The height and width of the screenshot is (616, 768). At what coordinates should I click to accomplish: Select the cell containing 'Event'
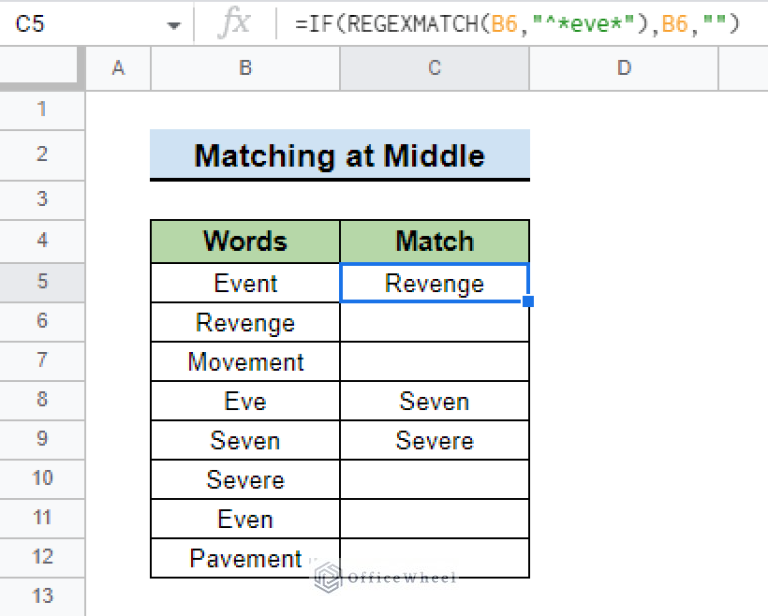245,283
